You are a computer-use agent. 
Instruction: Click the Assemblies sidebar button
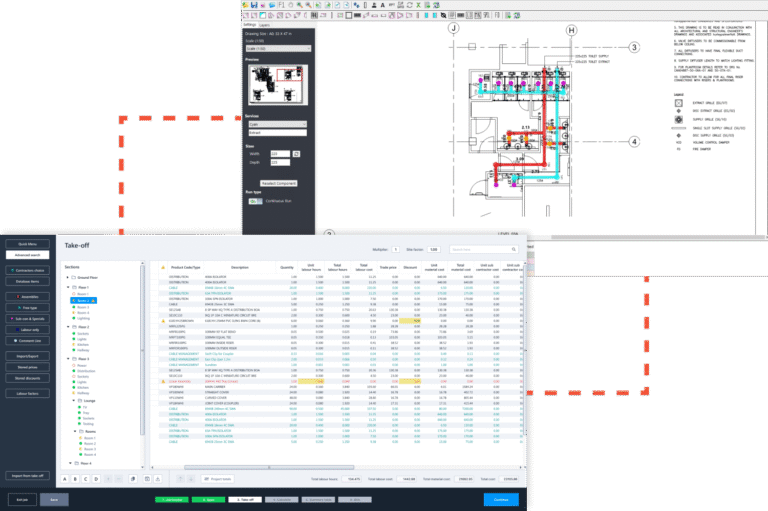pyautogui.click(x=27, y=297)
